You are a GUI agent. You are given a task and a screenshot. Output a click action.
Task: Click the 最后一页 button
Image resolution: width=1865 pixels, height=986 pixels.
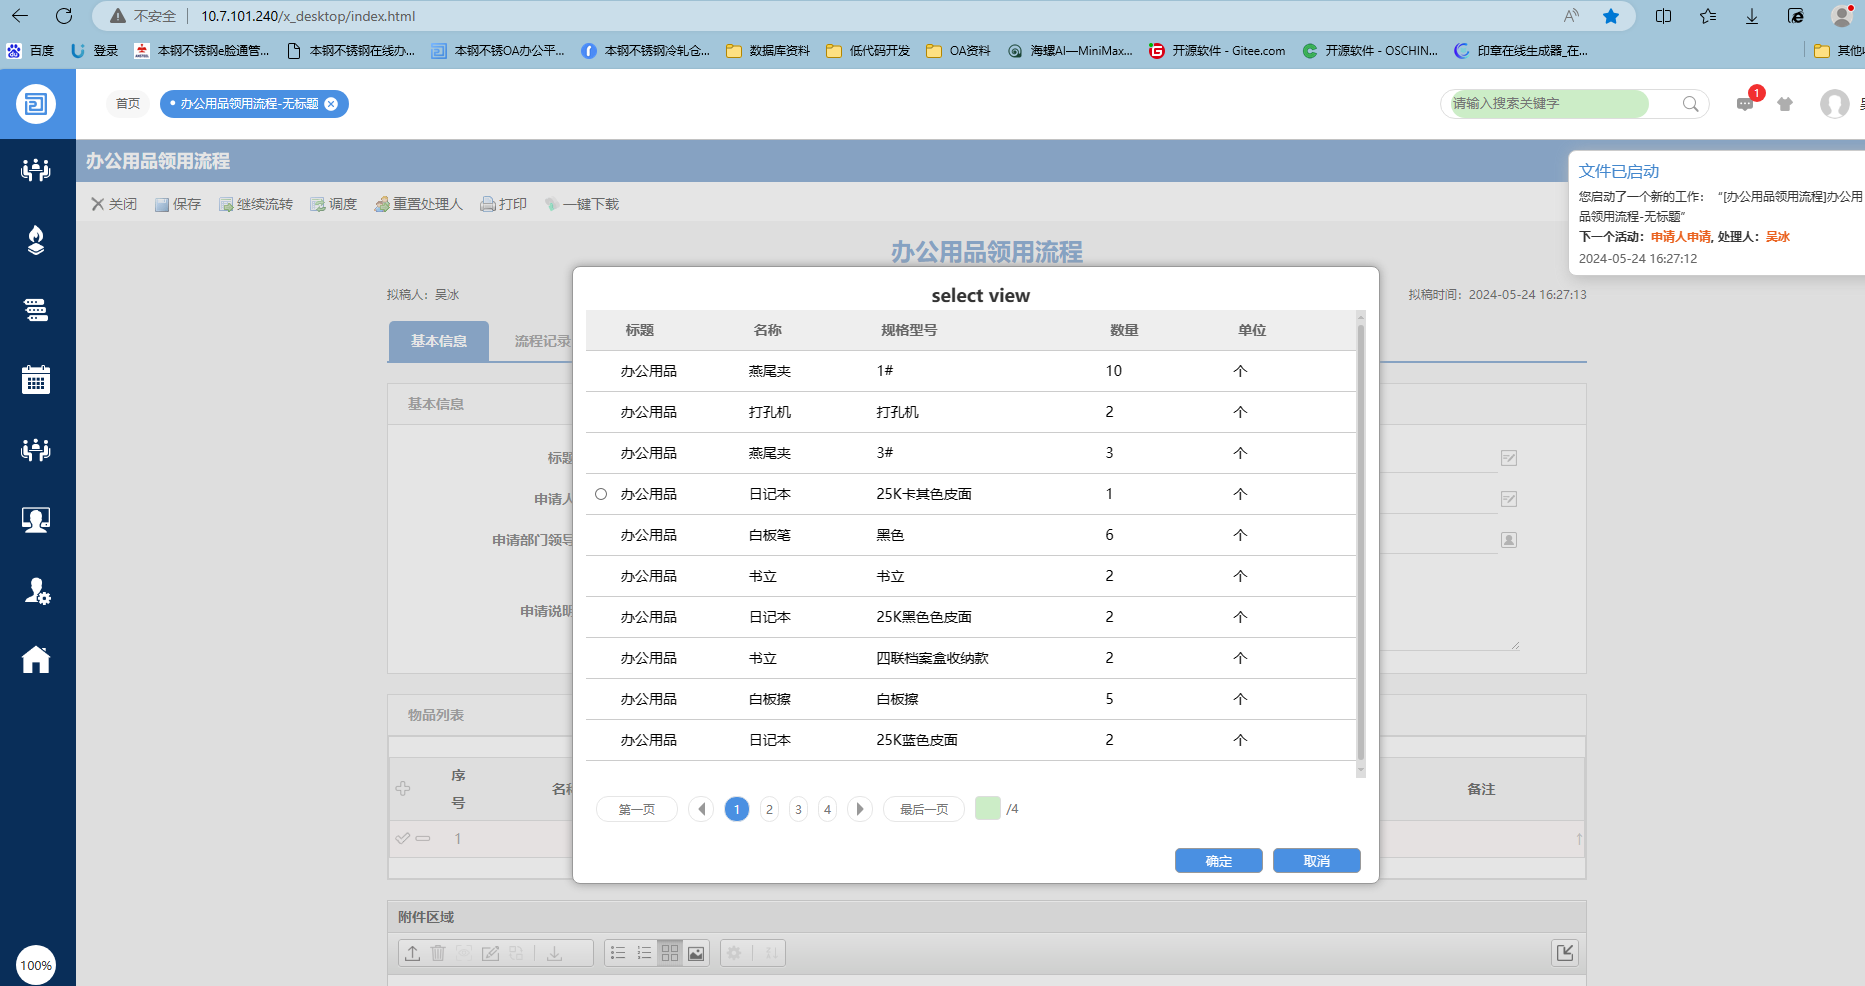(x=923, y=809)
